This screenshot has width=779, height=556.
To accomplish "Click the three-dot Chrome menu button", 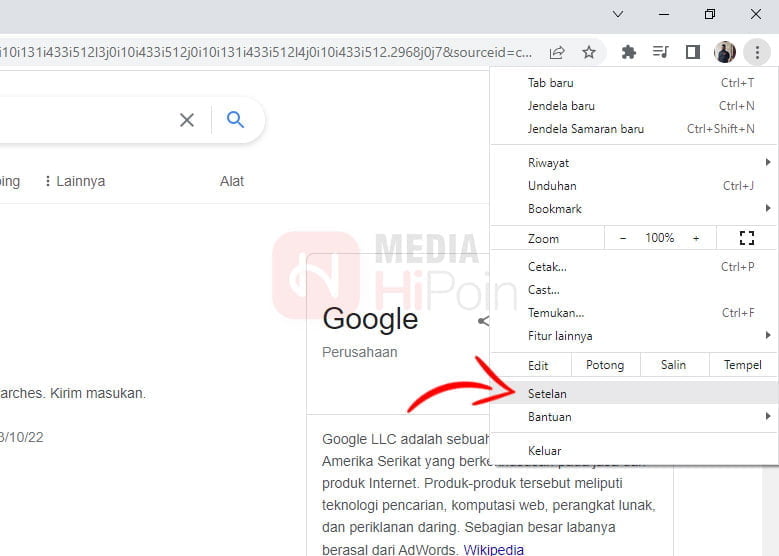I will click(757, 52).
